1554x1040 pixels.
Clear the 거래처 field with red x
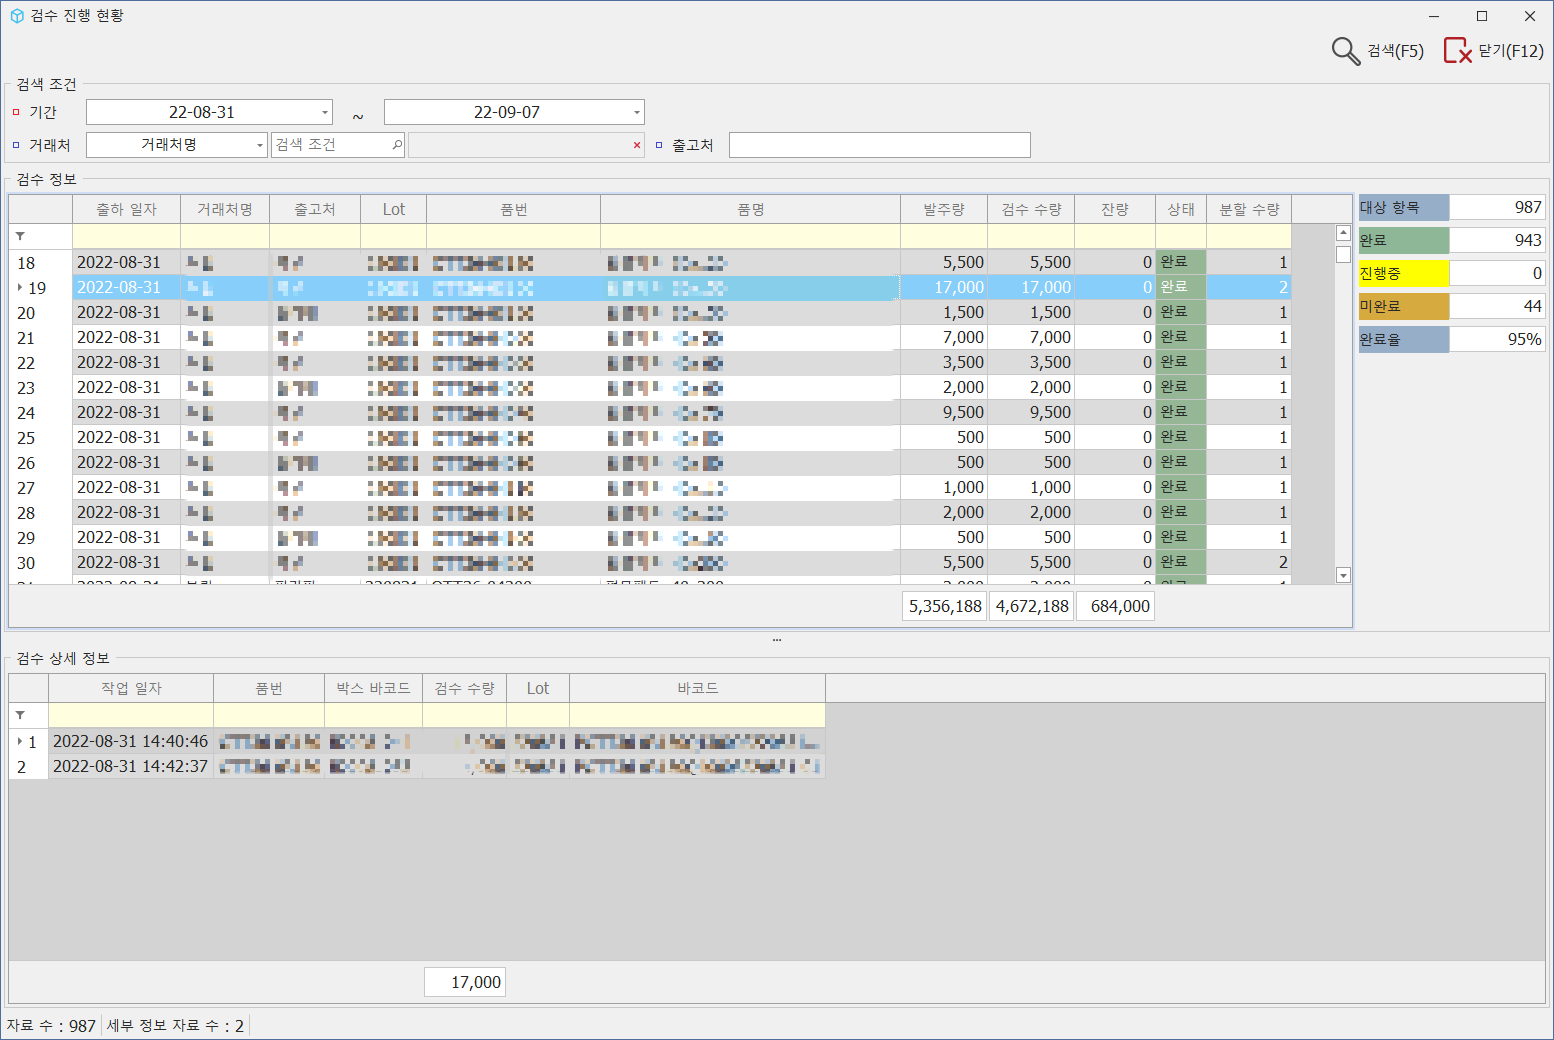[637, 145]
